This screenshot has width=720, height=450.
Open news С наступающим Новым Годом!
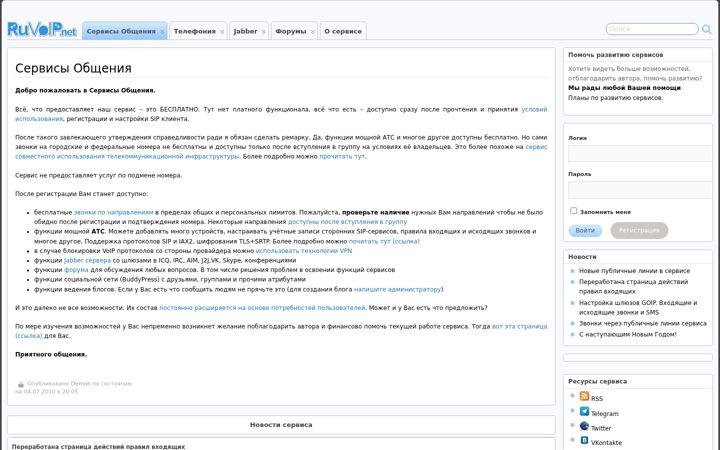click(x=627, y=334)
